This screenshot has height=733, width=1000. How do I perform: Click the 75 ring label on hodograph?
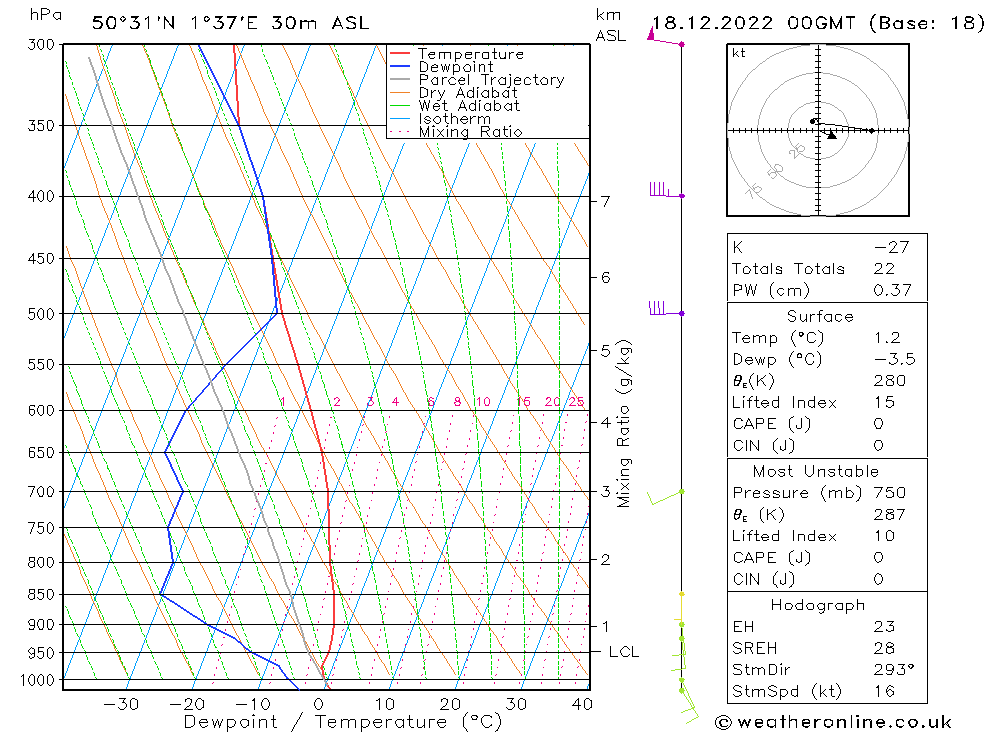click(753, 190)
